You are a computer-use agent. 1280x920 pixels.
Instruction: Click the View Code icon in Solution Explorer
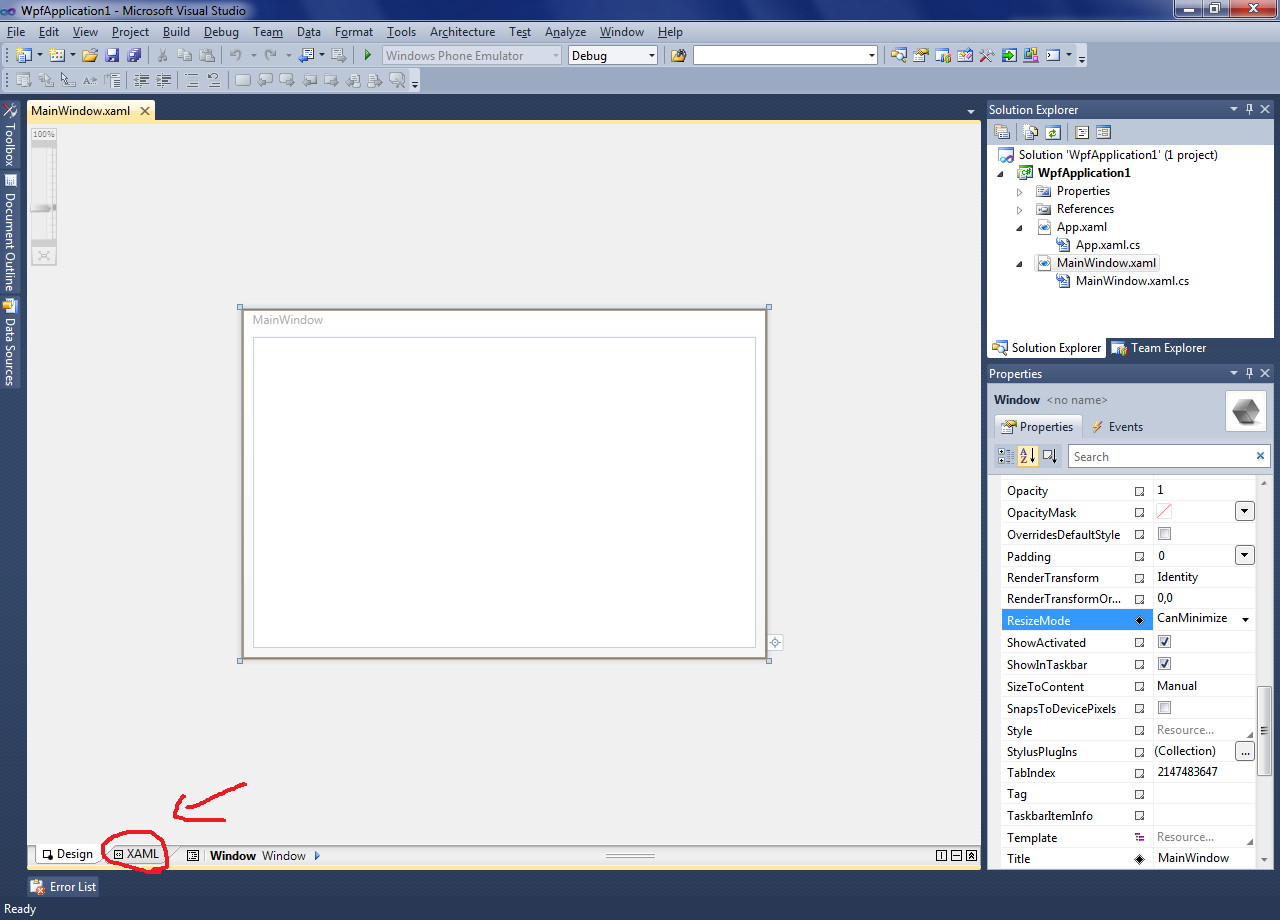(1081, 132)
